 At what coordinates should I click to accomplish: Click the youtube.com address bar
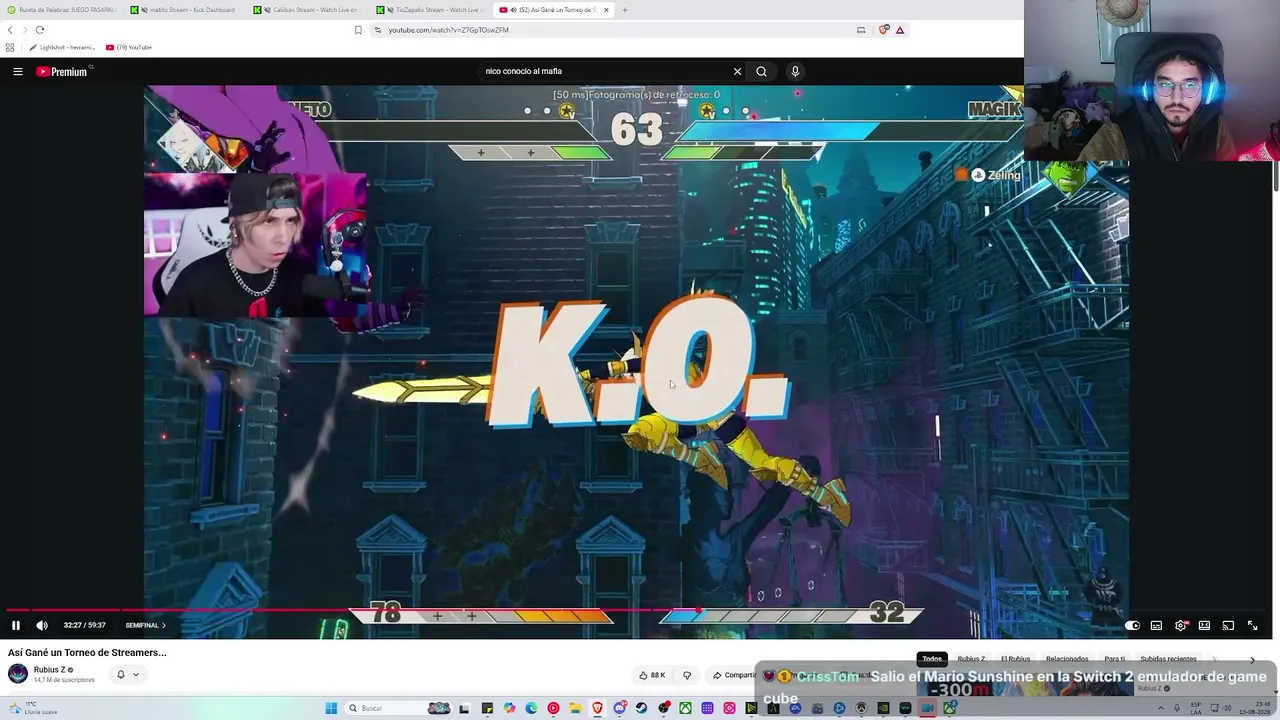coord(620,30)
